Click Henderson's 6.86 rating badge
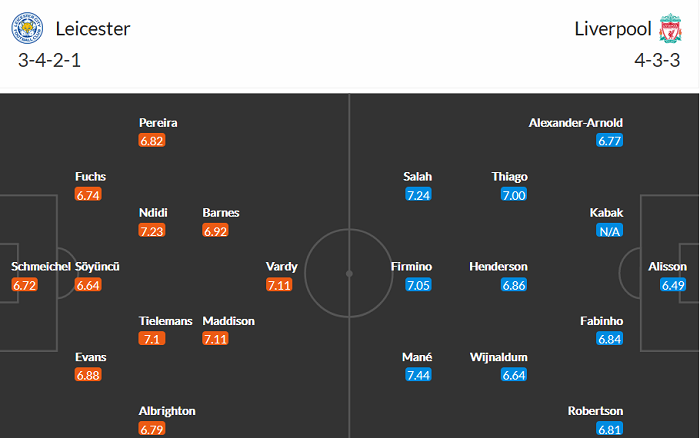The image size is (700, 438). click(x=514, y=285)
